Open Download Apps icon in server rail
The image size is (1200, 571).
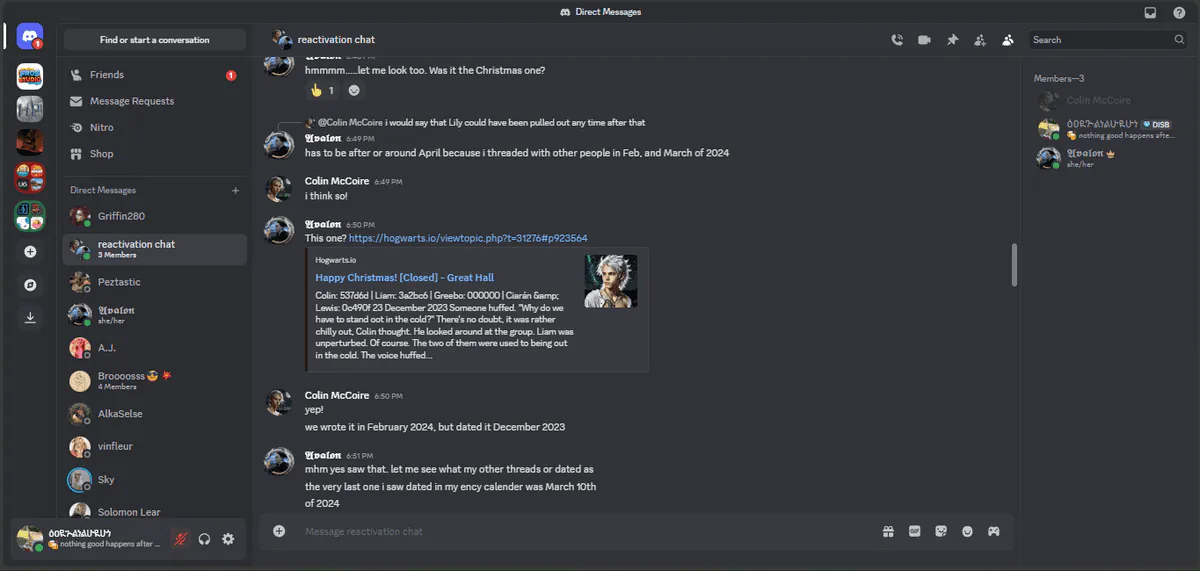click(x=30, y=318)
